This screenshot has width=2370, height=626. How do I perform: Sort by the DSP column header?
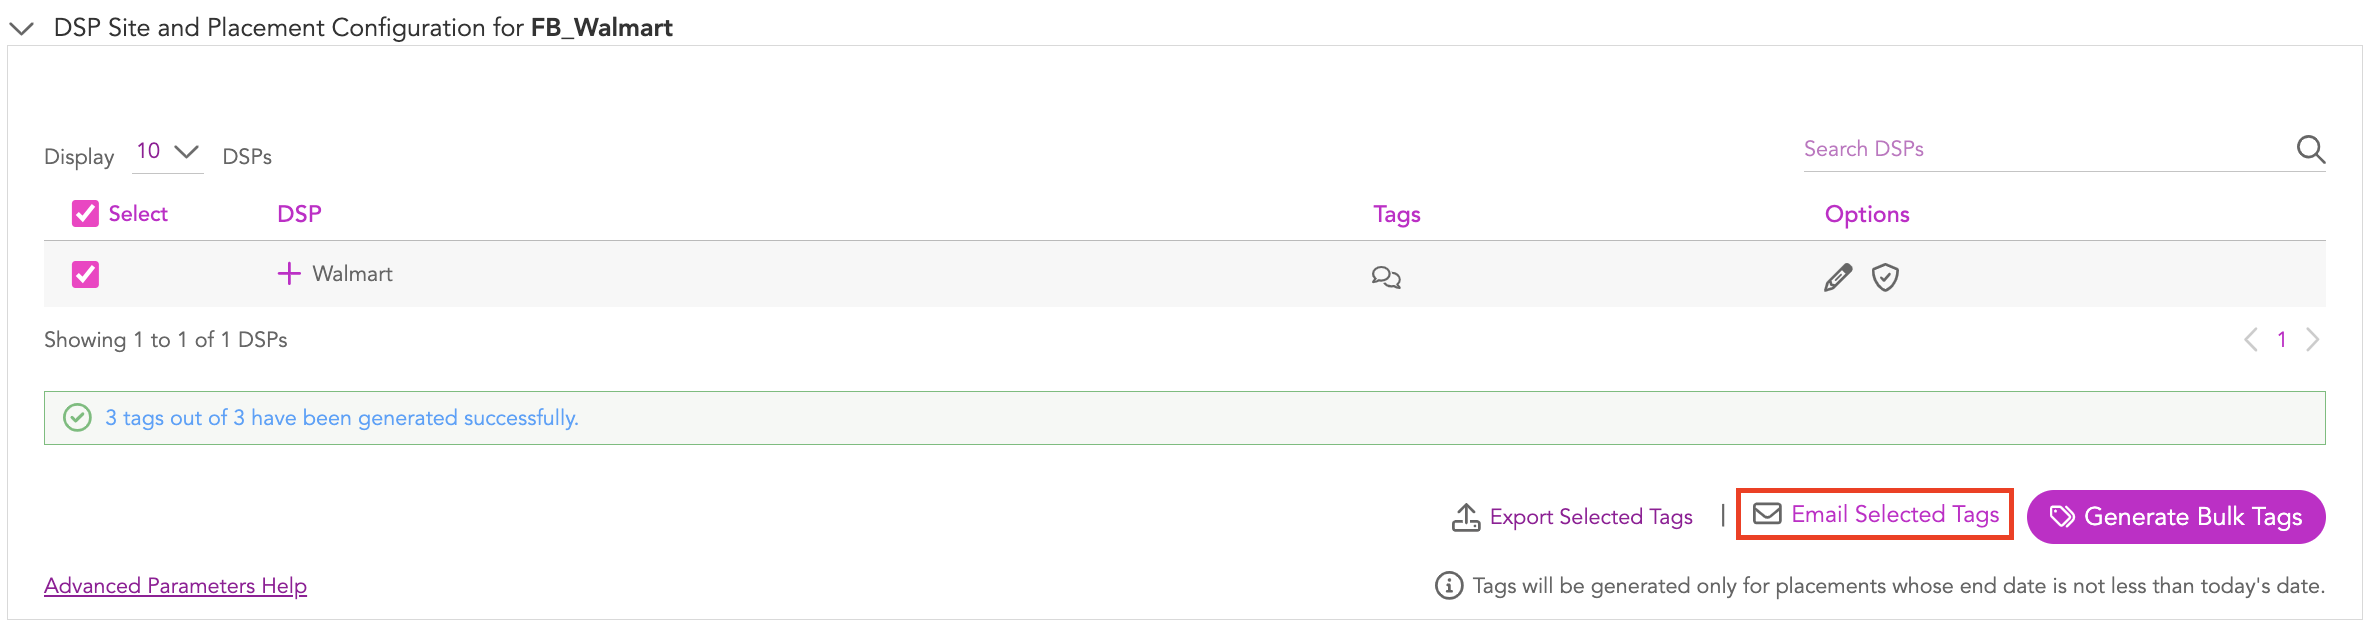(299, 214)
